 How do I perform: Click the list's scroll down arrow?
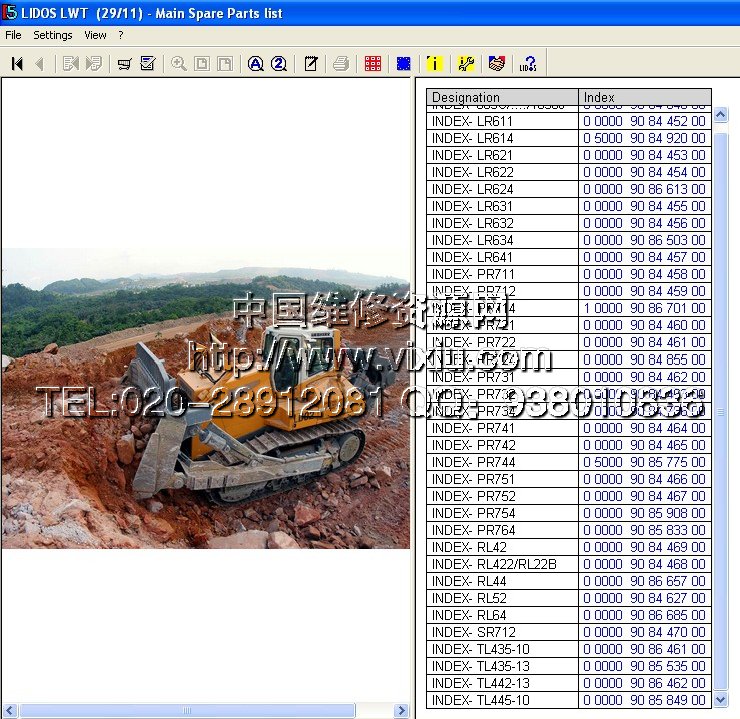tap(720, 700)
